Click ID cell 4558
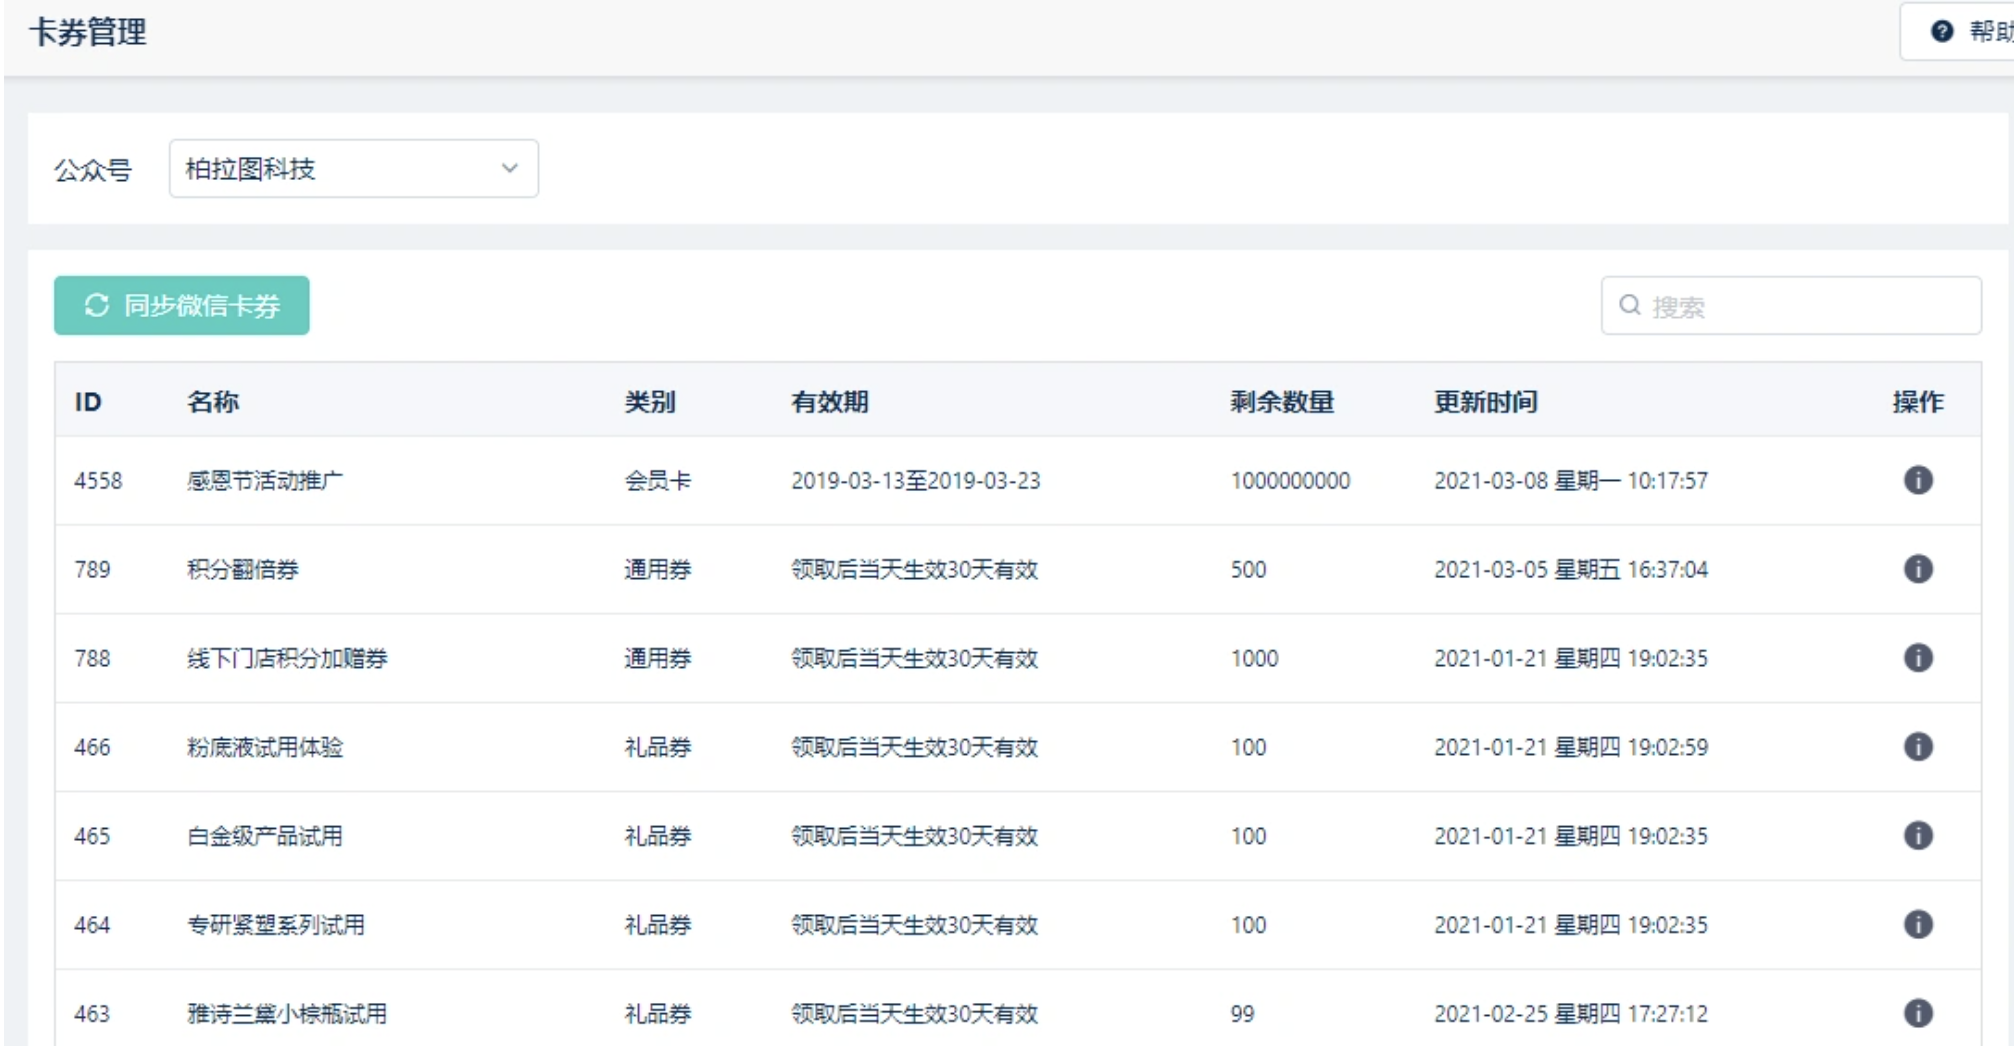 (98, 481)
